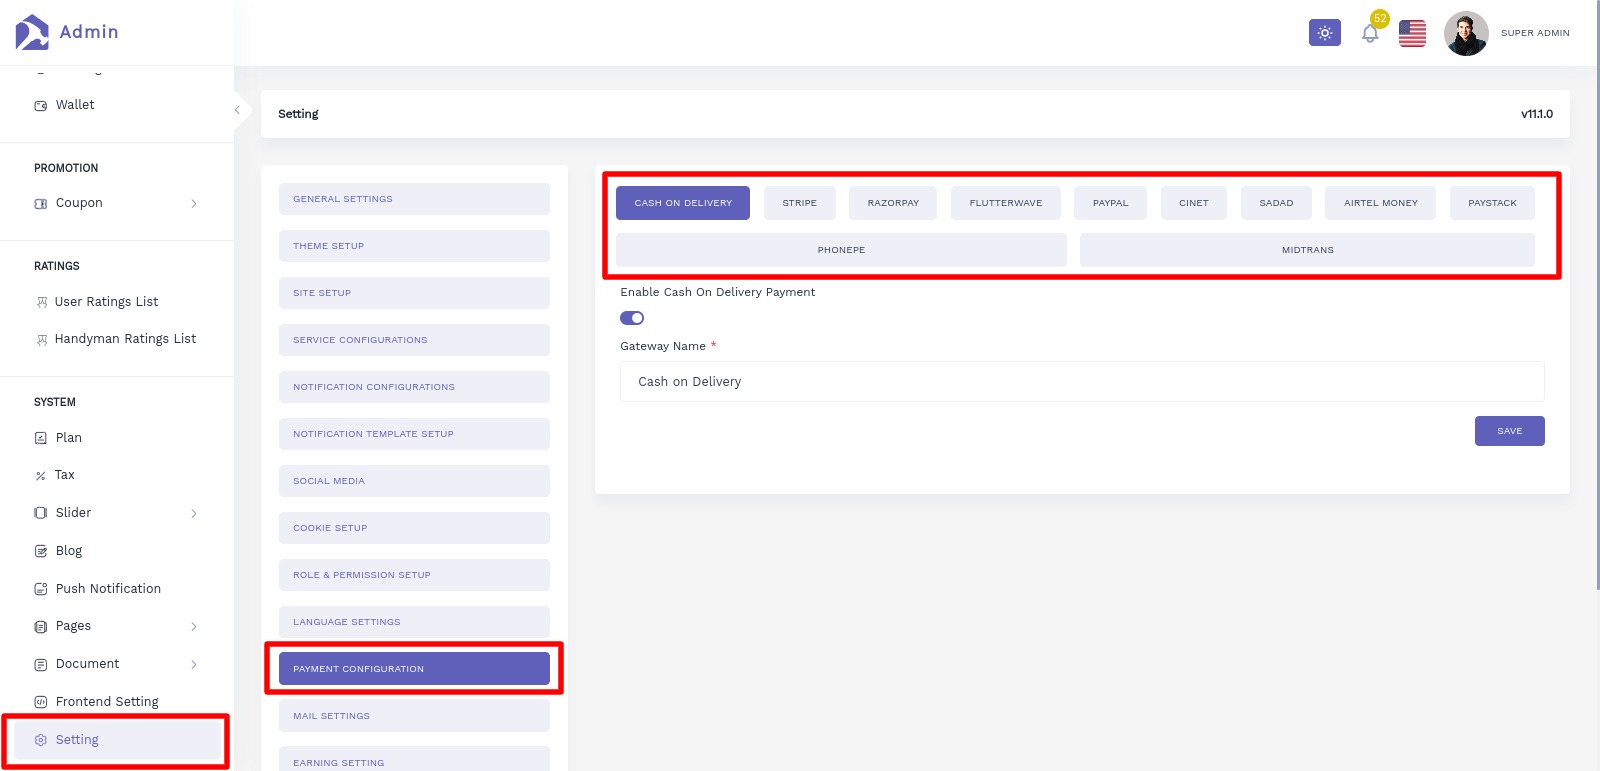1600x771 pixels.
Task: Open the Midtrans tab
Action: tap(1308, 250)
